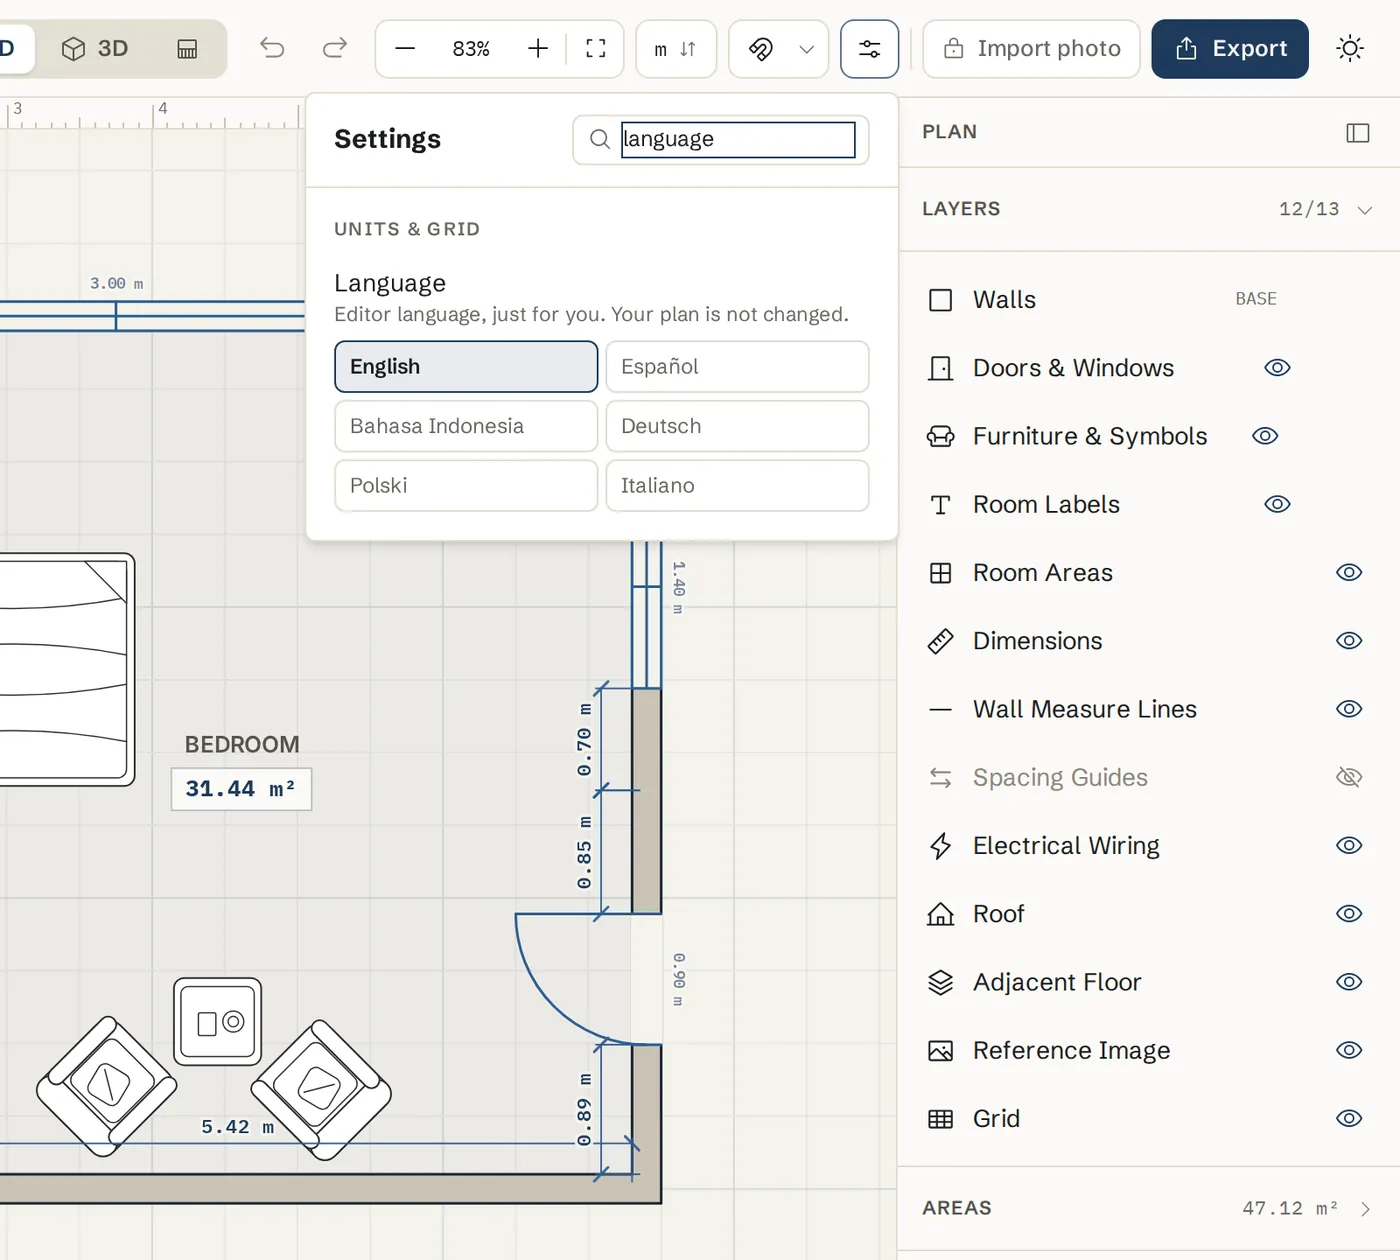
Task: Choose Deutsch language
Action: pos(737,426)
